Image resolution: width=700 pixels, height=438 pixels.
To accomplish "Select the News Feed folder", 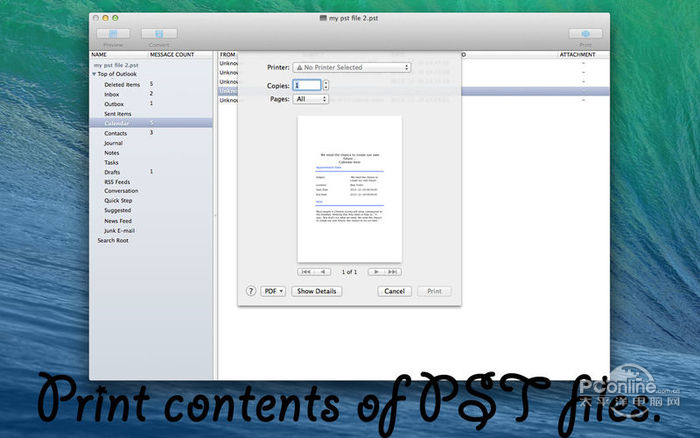I will click(118, 221).
